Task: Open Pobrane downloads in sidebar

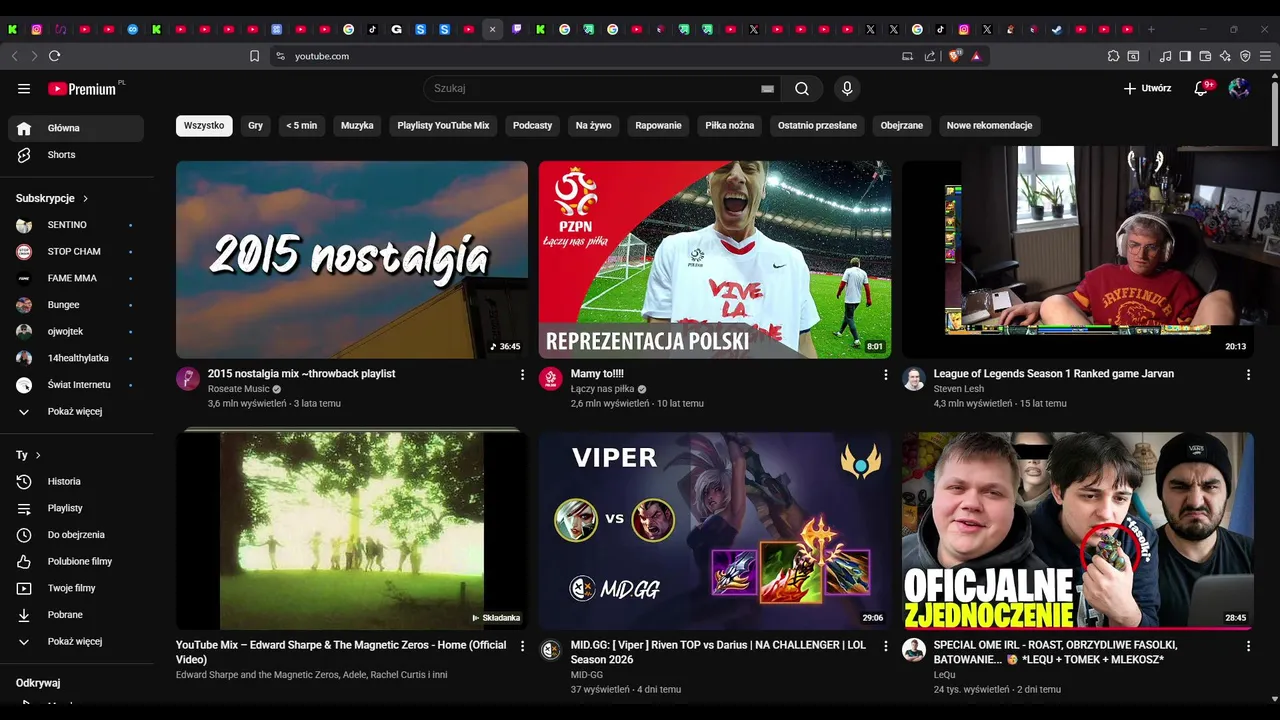Action: tap(76, 615)
